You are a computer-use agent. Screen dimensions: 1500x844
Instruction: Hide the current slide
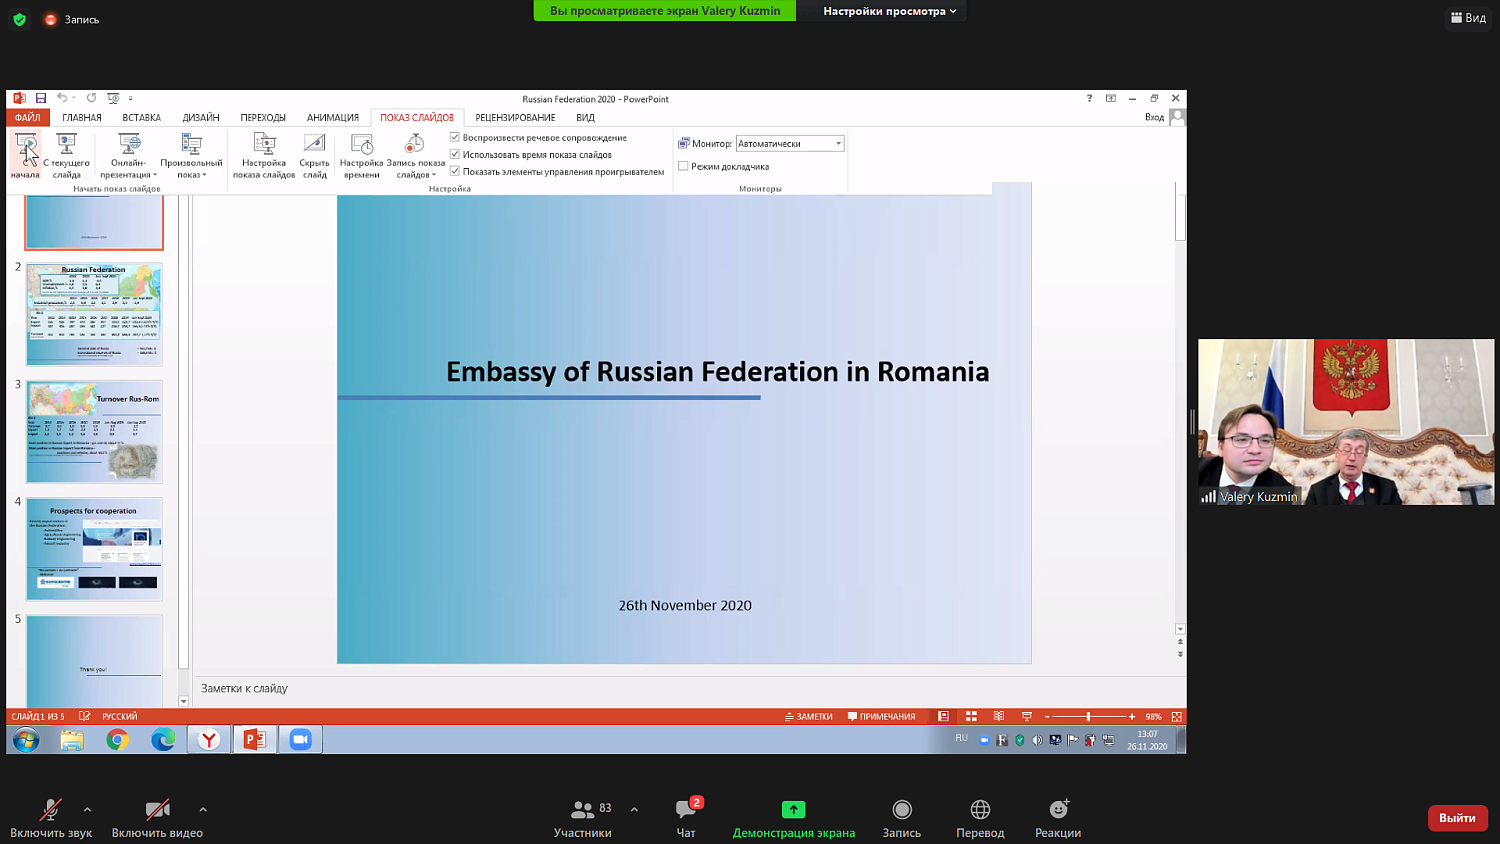(314, 150)
